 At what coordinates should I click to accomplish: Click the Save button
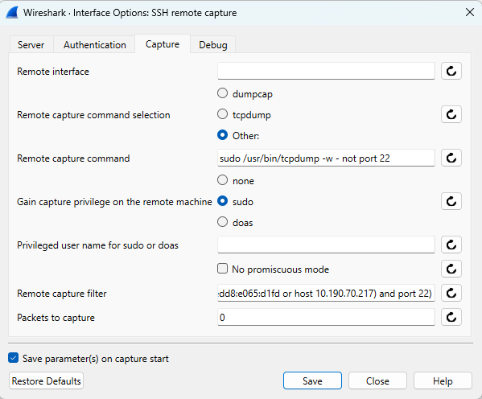312,381
